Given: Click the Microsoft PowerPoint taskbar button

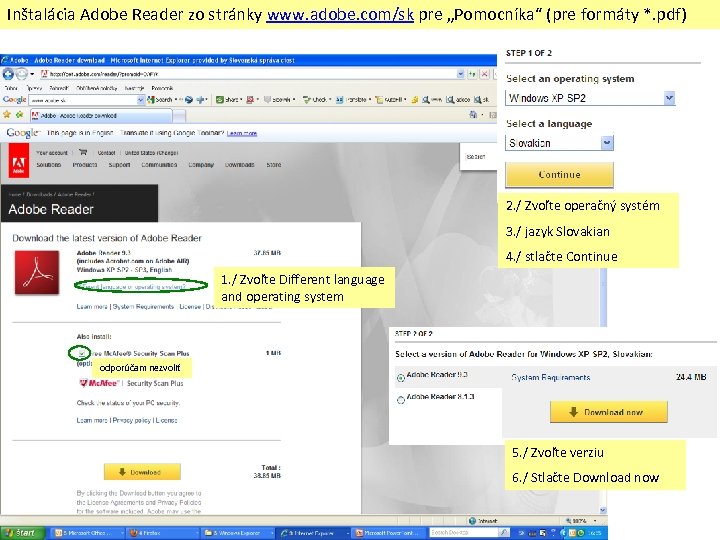Looking at the screenshot, I should (x=389, y=533).
